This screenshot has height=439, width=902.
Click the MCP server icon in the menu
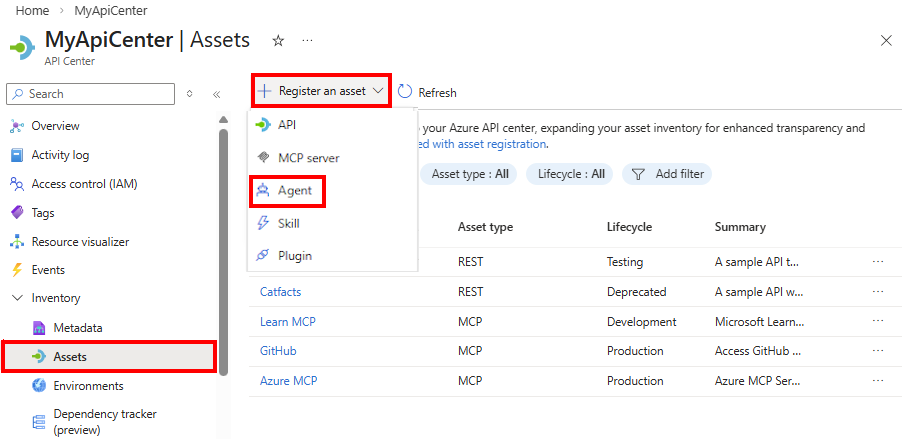coord(263,157)
